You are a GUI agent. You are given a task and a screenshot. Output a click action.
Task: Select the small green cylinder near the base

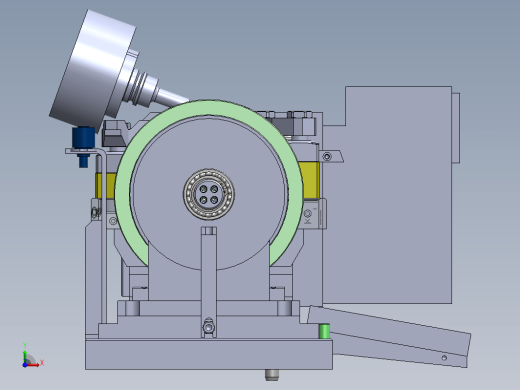coord(324,331)
